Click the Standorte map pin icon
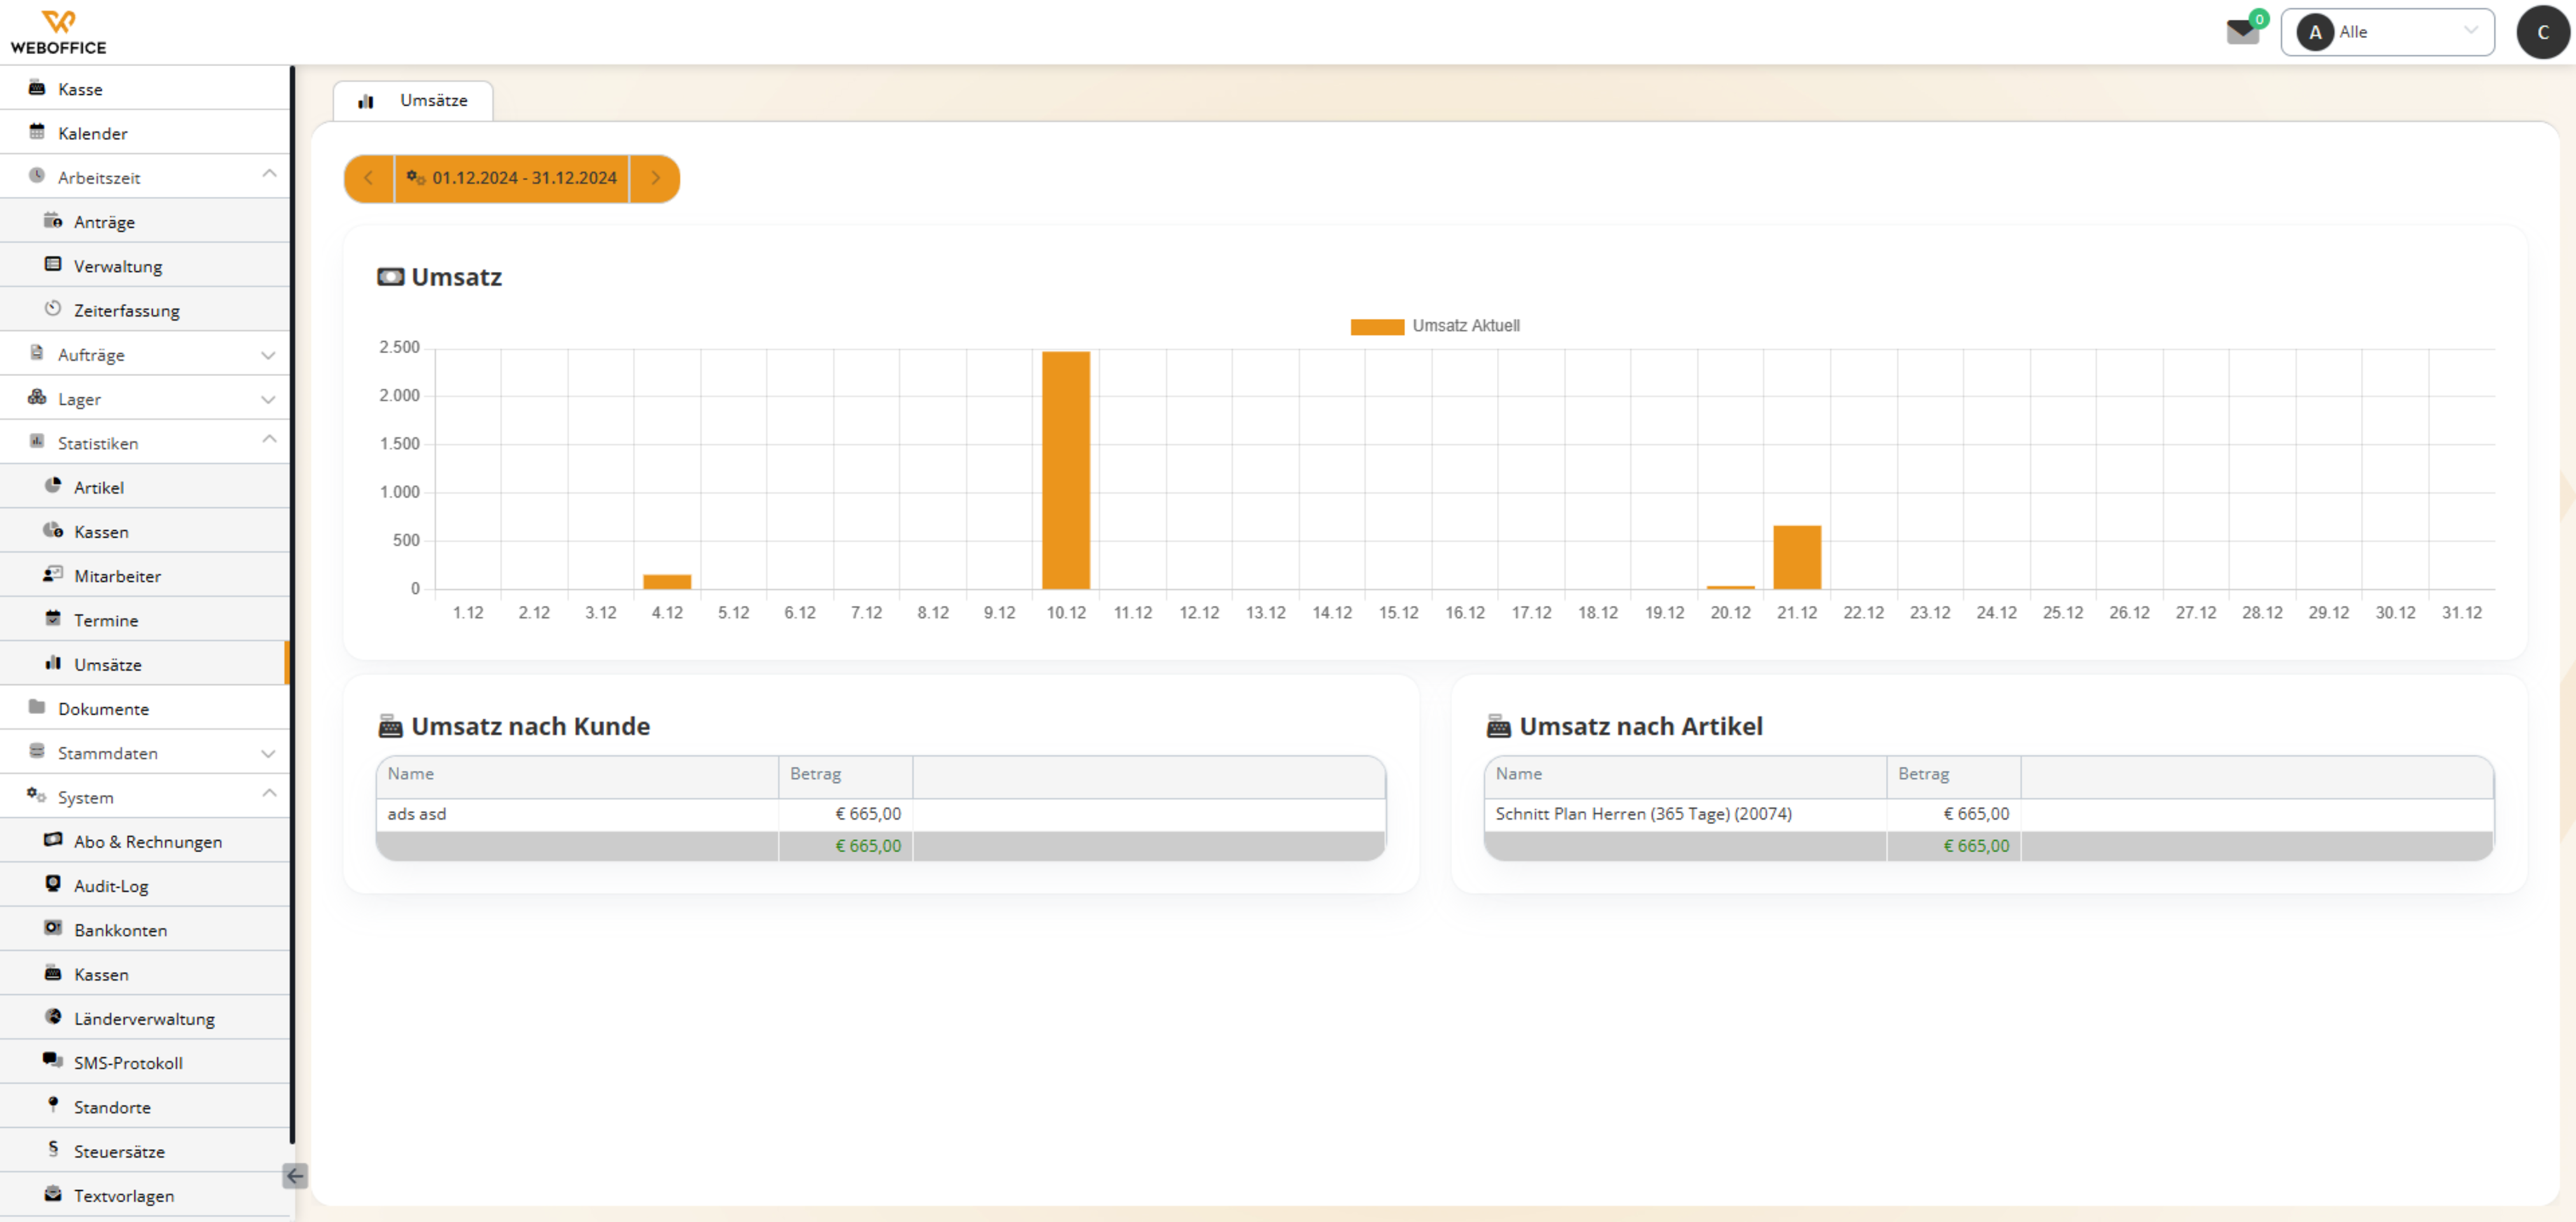The width and height of the screenshot is (2576, 1222). pyautogui.click(x=53, y=1104)
